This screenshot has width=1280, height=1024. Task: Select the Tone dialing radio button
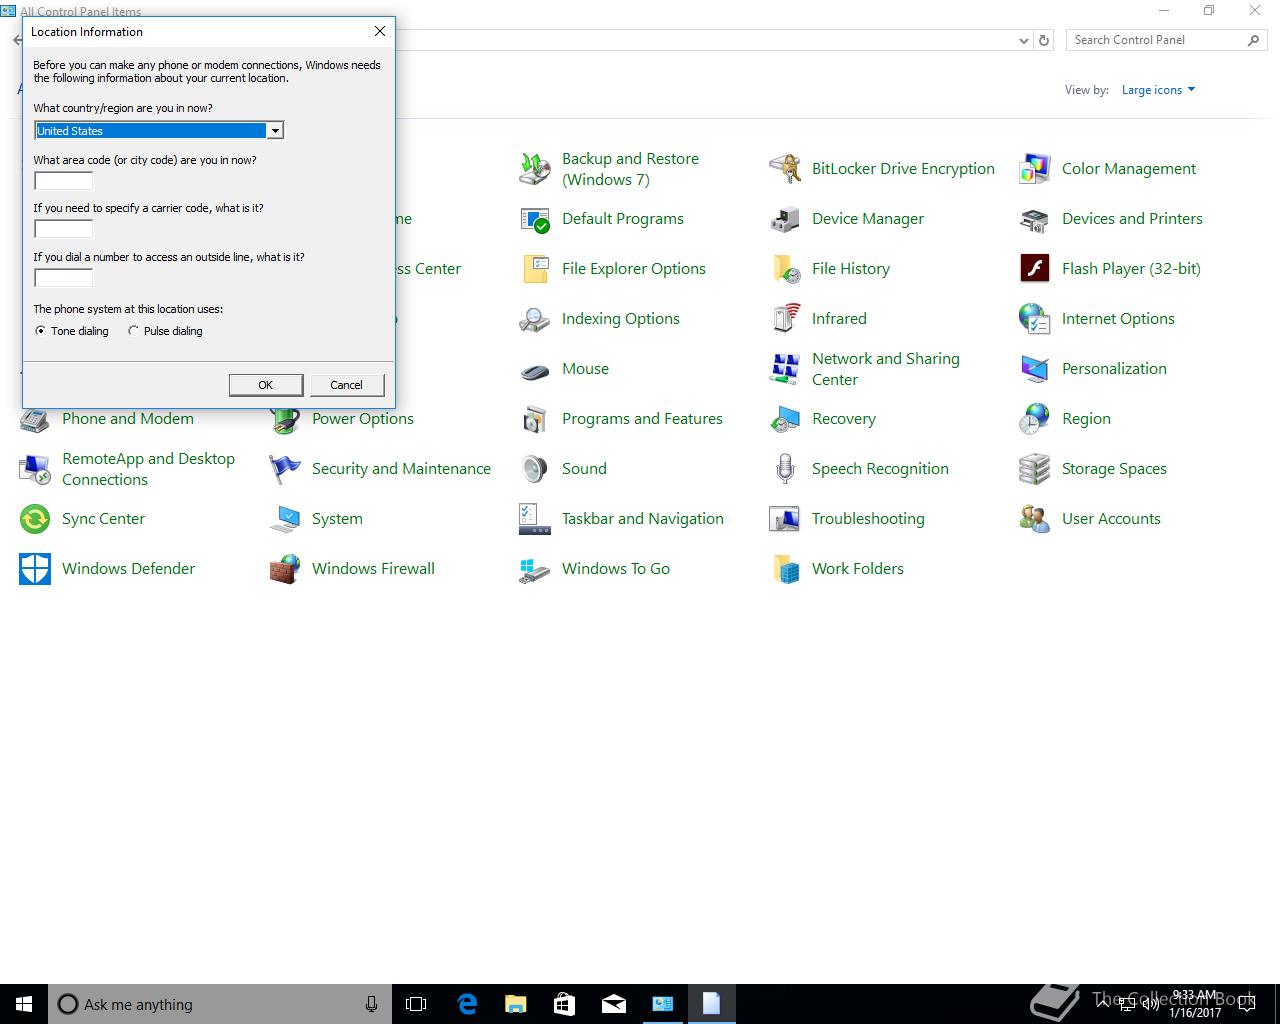(x=40, y=331)
